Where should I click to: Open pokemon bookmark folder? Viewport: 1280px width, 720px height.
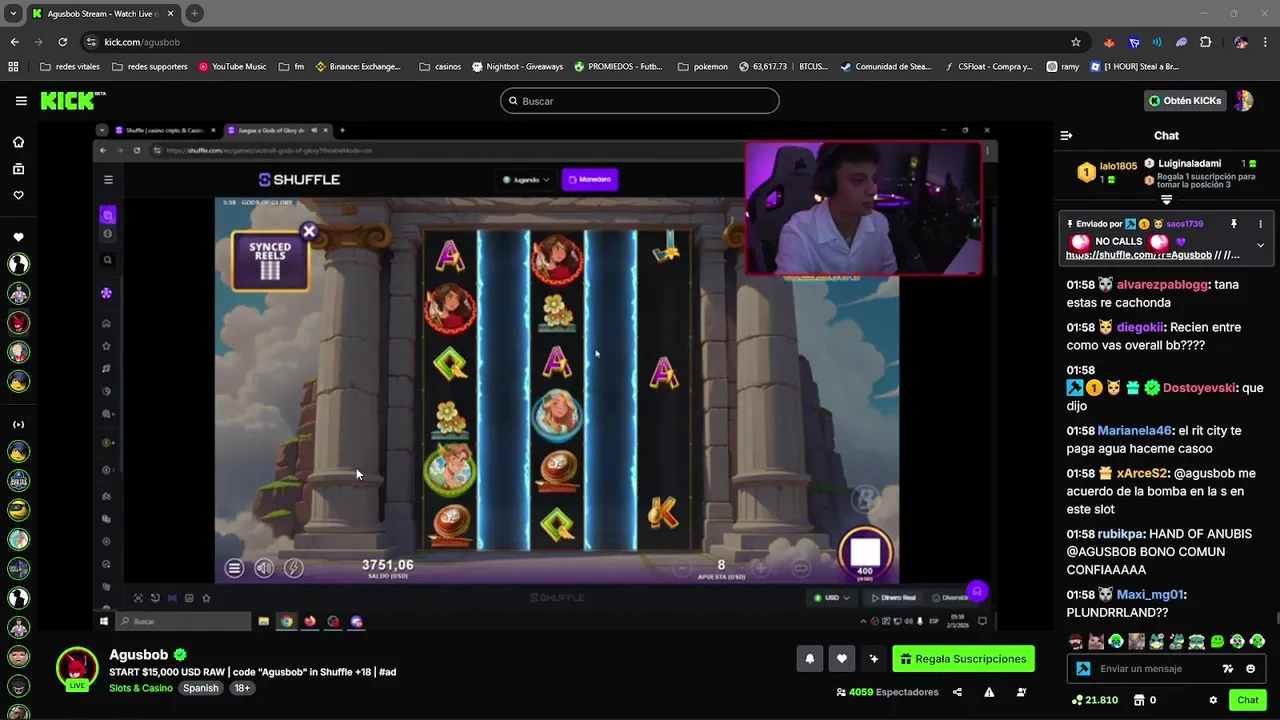click(x=703, y=67)
